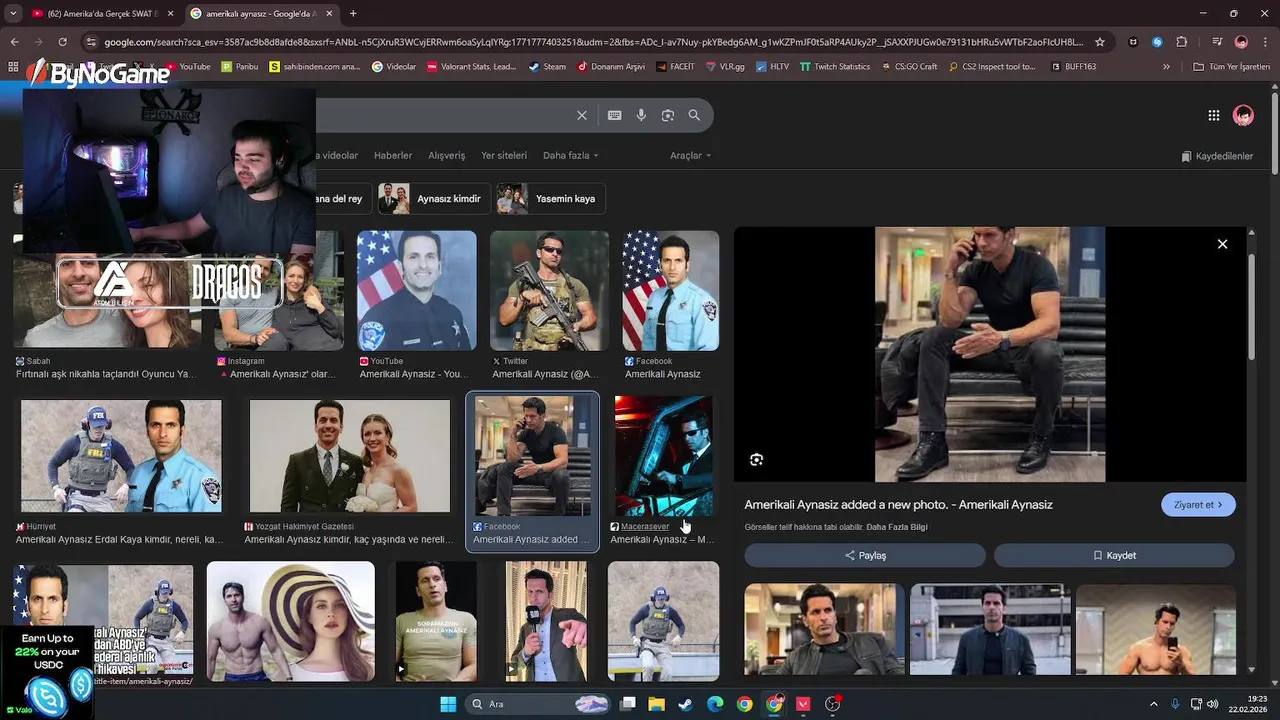Bookmark this page with the star icon
The width and height of the screenshot is (1280, 720).
point(1100,42)
